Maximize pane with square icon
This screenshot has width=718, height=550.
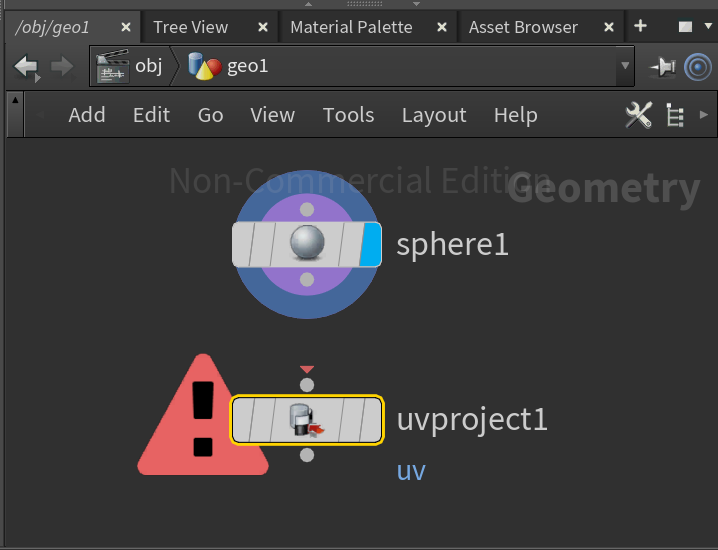[x=685, y=27]
